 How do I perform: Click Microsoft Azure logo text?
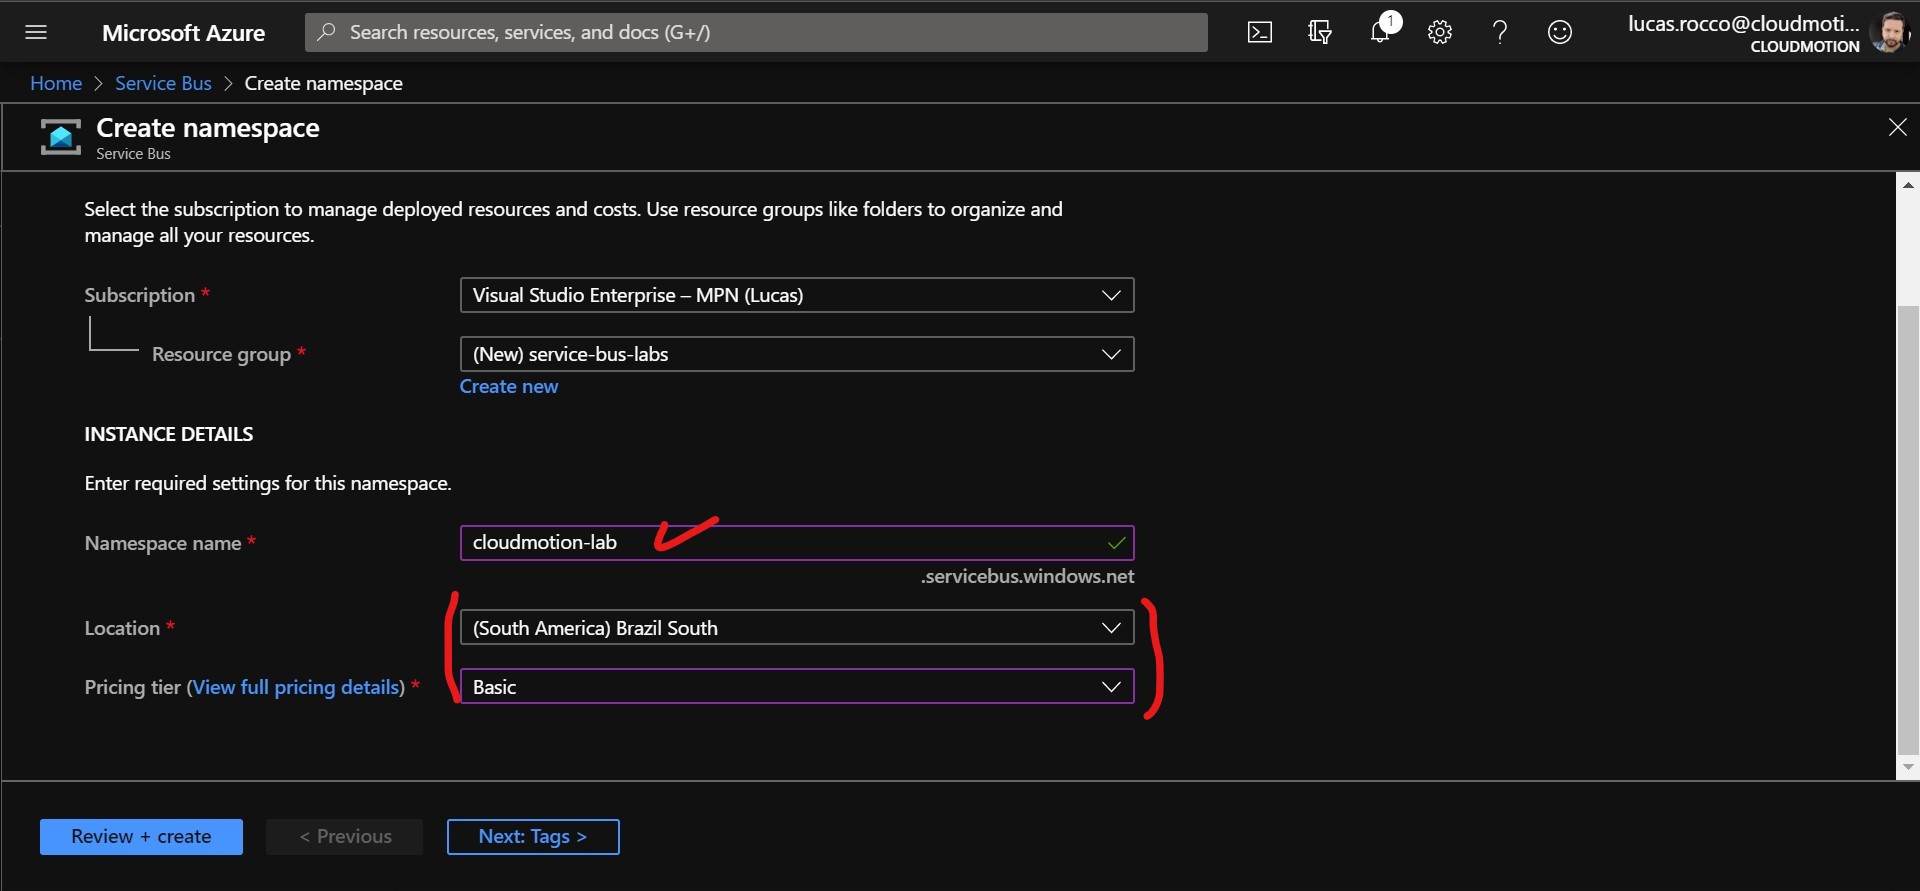(183, 33)
